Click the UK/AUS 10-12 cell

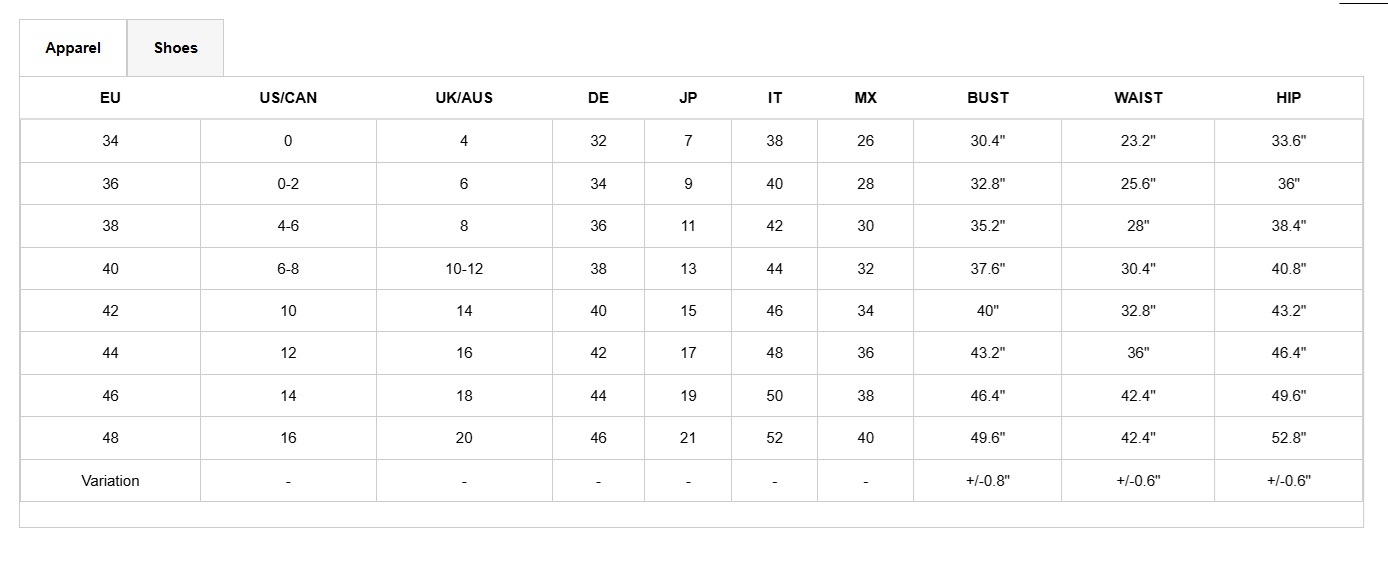click(464, 269)
